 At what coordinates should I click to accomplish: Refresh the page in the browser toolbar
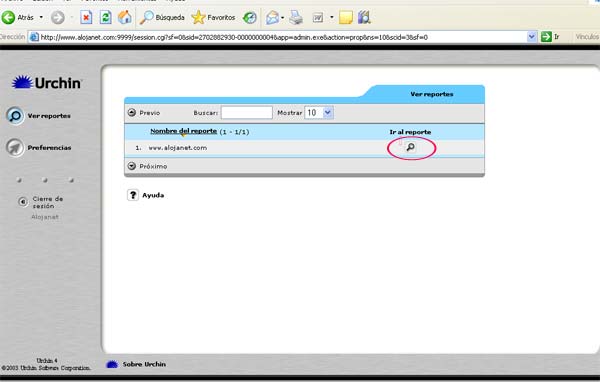[x=106, y=17]
